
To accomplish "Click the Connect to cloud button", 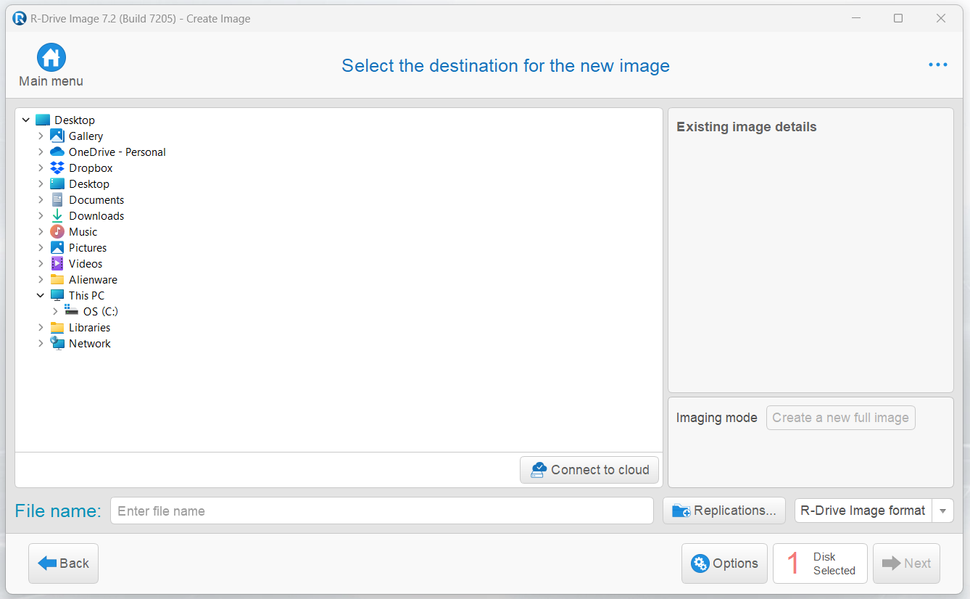I will [x=590, y=470].
